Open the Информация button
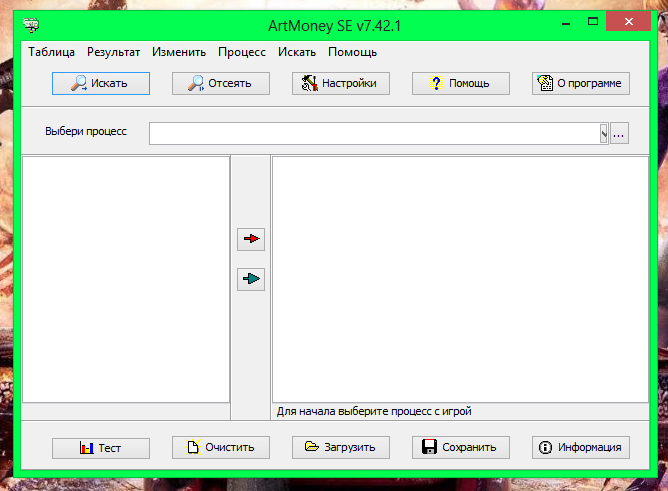668x491 pixels. click(x=581, y=447)
